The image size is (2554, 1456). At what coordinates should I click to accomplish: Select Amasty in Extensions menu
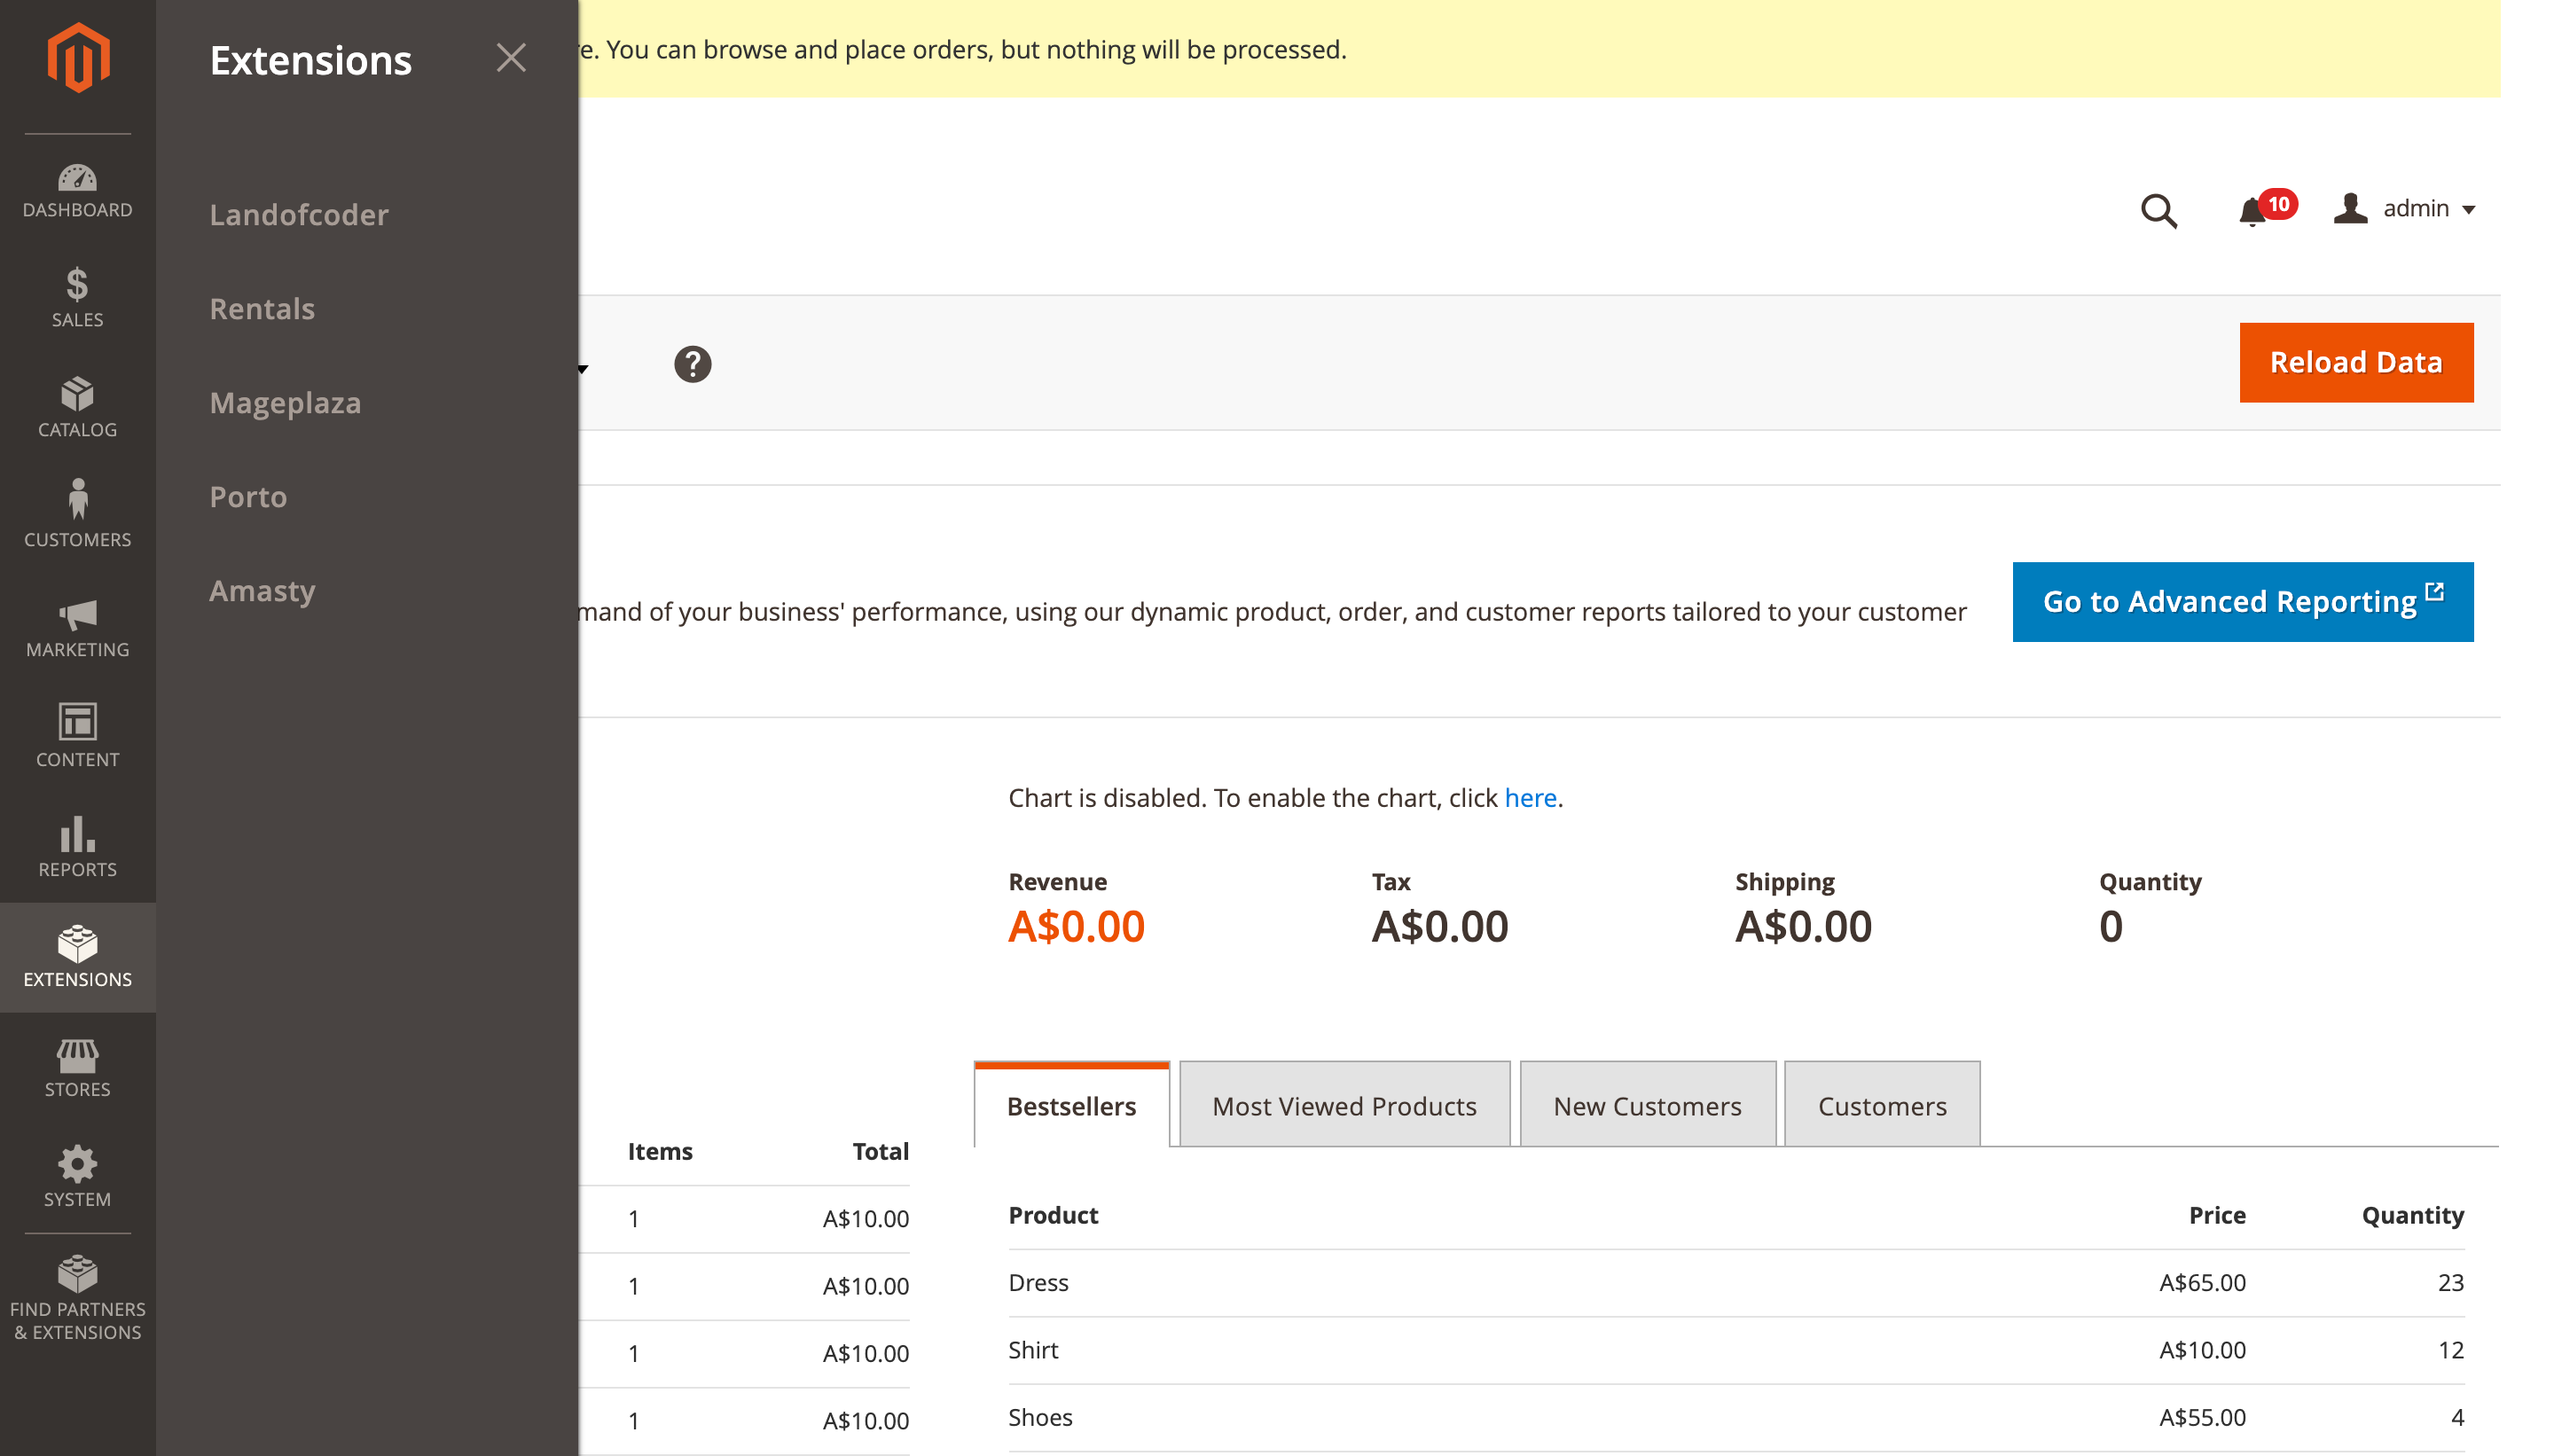coord(262,591)
